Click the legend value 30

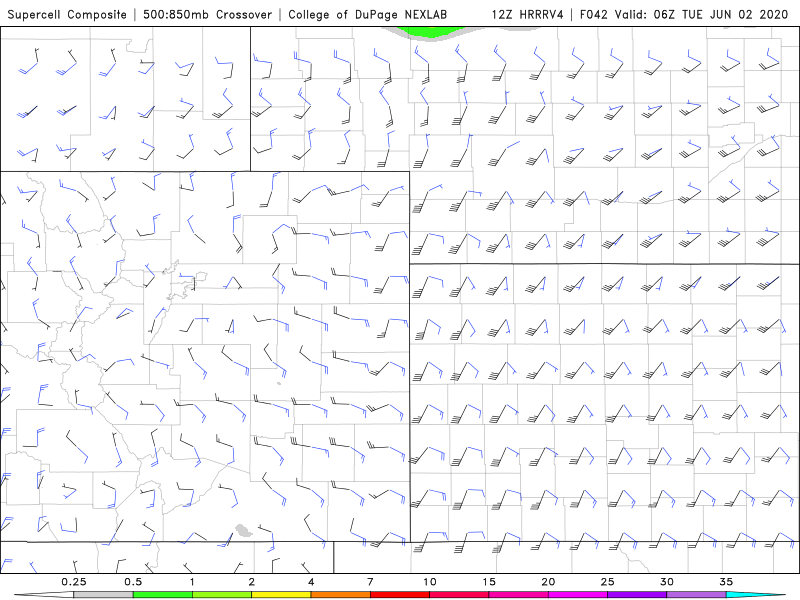(x=666, y=582)
